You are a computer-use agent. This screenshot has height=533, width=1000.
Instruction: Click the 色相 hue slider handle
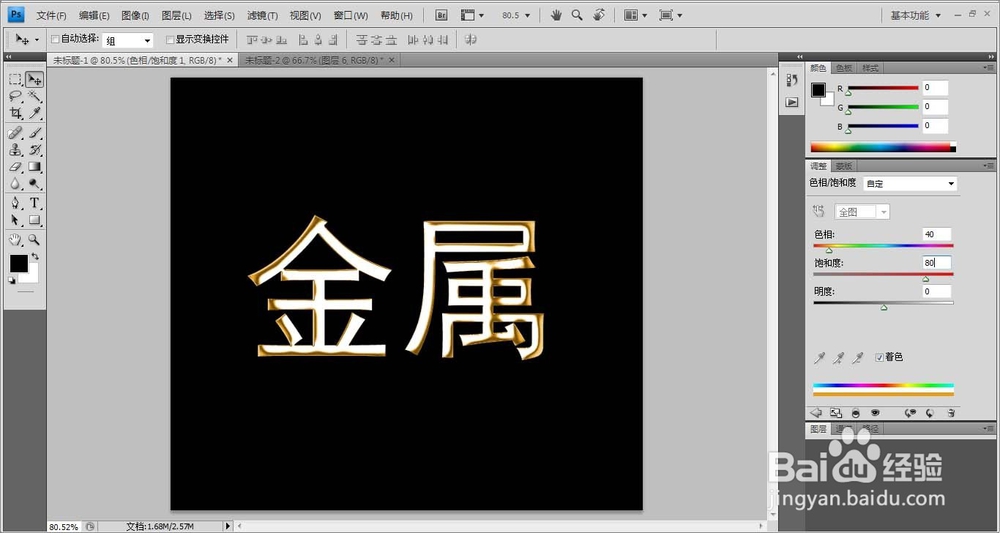coord(829,250)
